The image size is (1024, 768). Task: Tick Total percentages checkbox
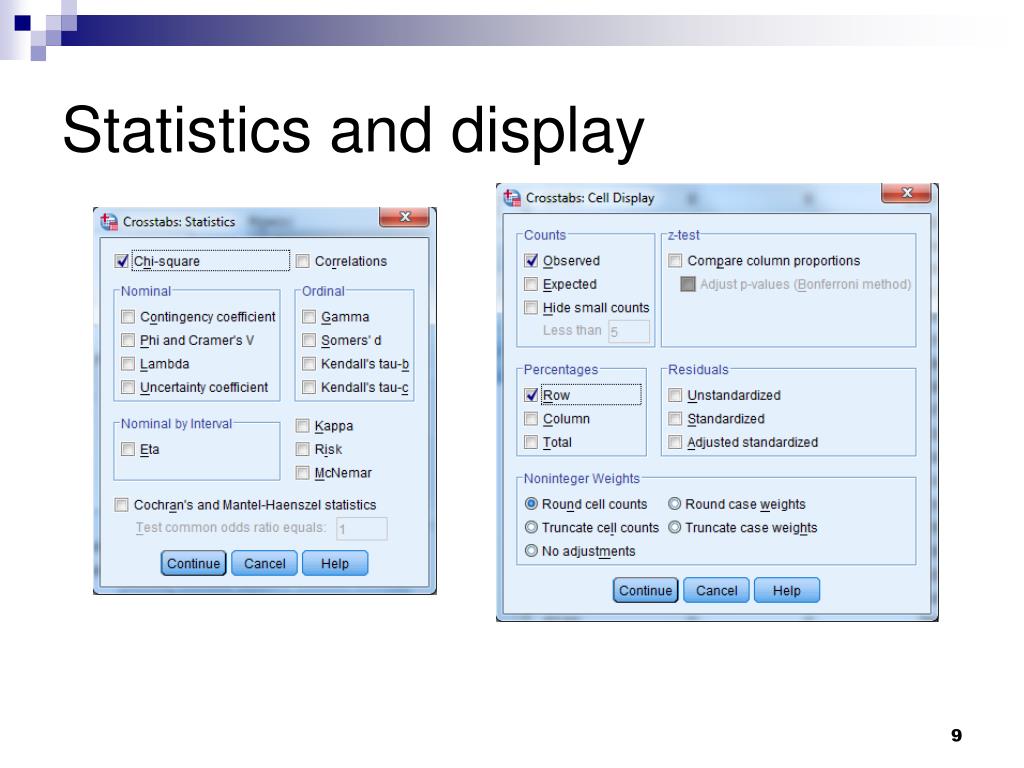531,442
